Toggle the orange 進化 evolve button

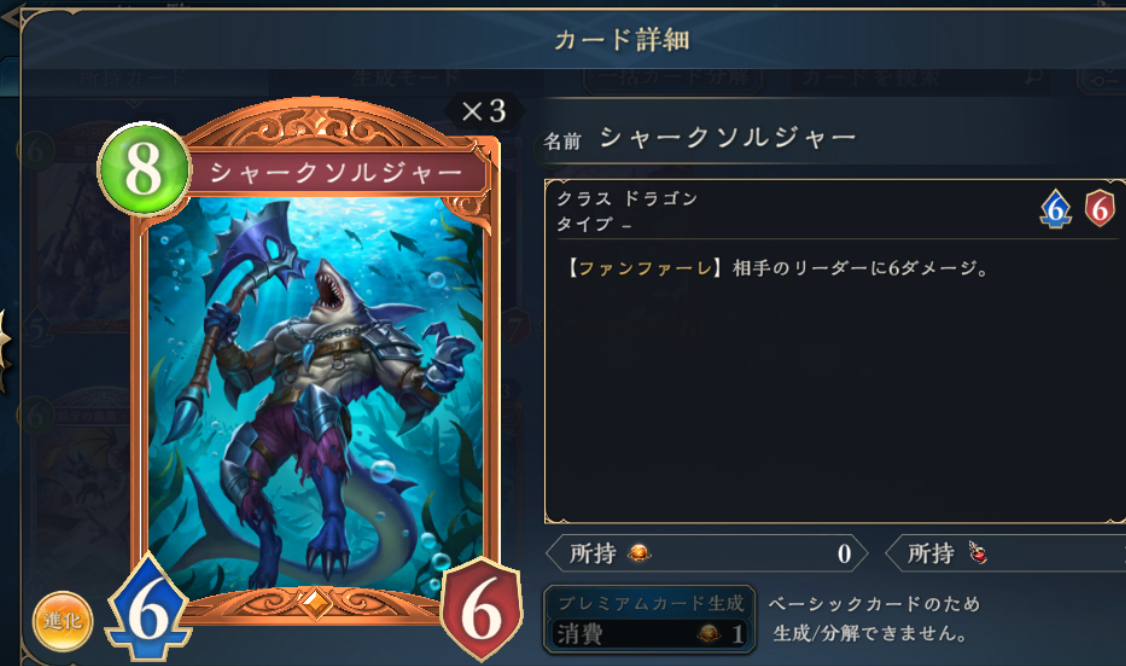coord(62,621)
